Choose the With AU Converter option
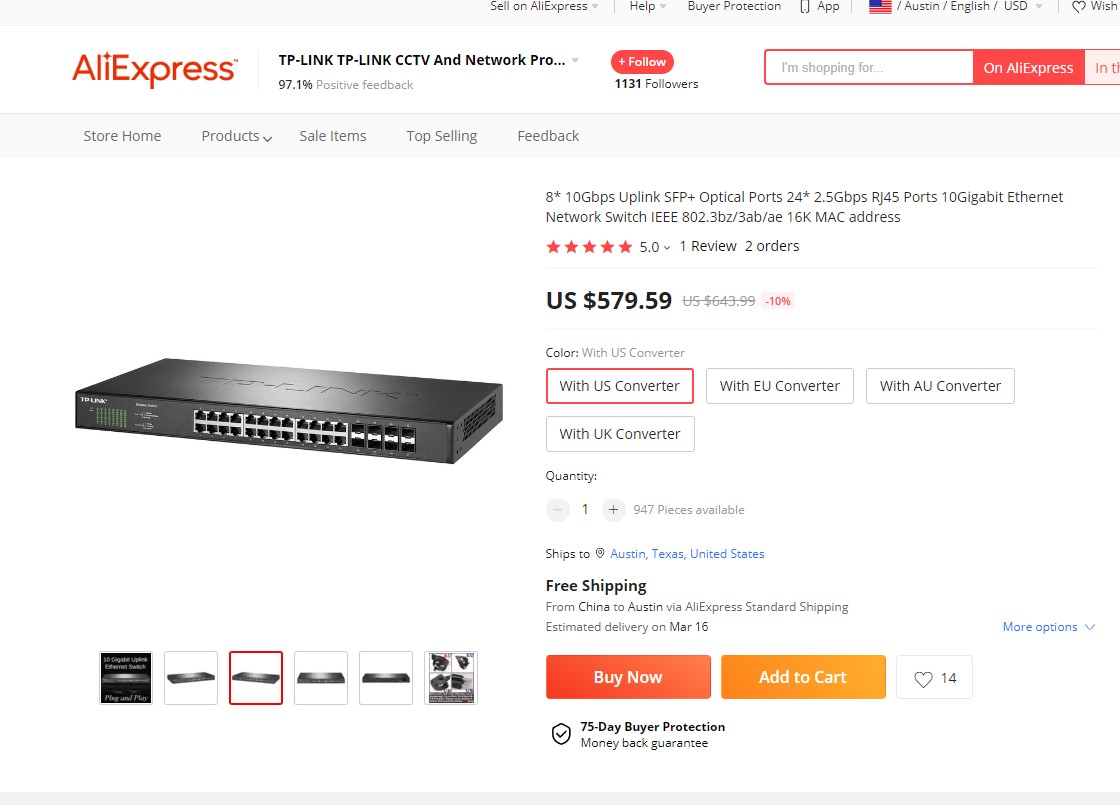This screenshot has height=805, width=1120. click(940, 386)
